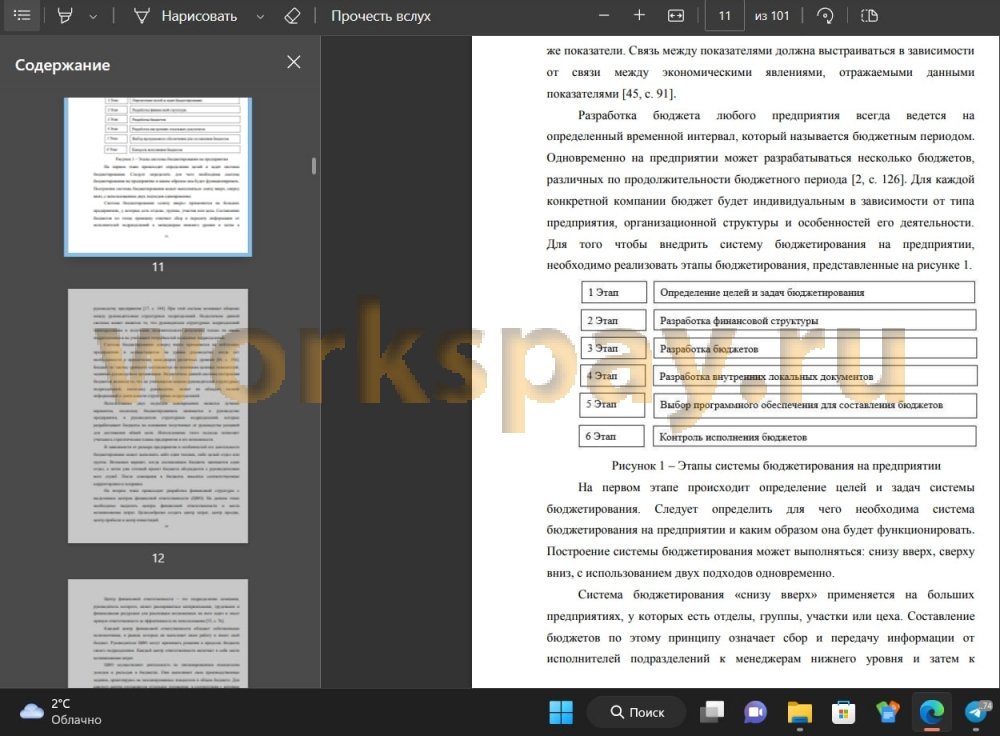Screen dimensions: 1000x736
Task: Click the 'Контроль исполнения бюджетов' box
Action: tap(814, 436)
